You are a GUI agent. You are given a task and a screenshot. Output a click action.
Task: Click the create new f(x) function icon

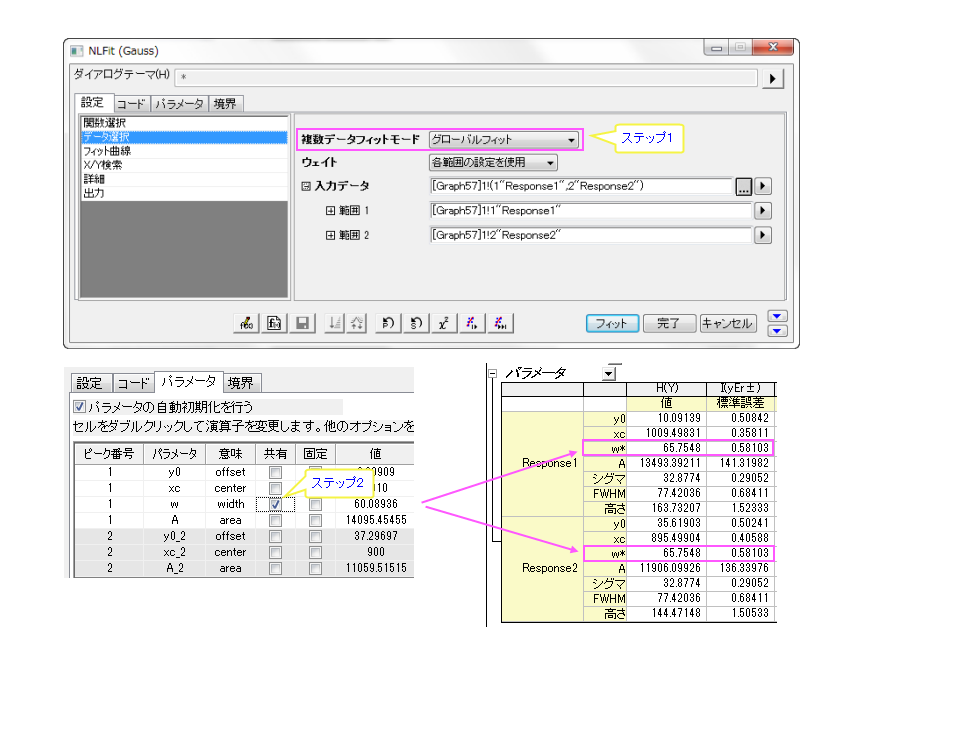[x=274, y=323]
